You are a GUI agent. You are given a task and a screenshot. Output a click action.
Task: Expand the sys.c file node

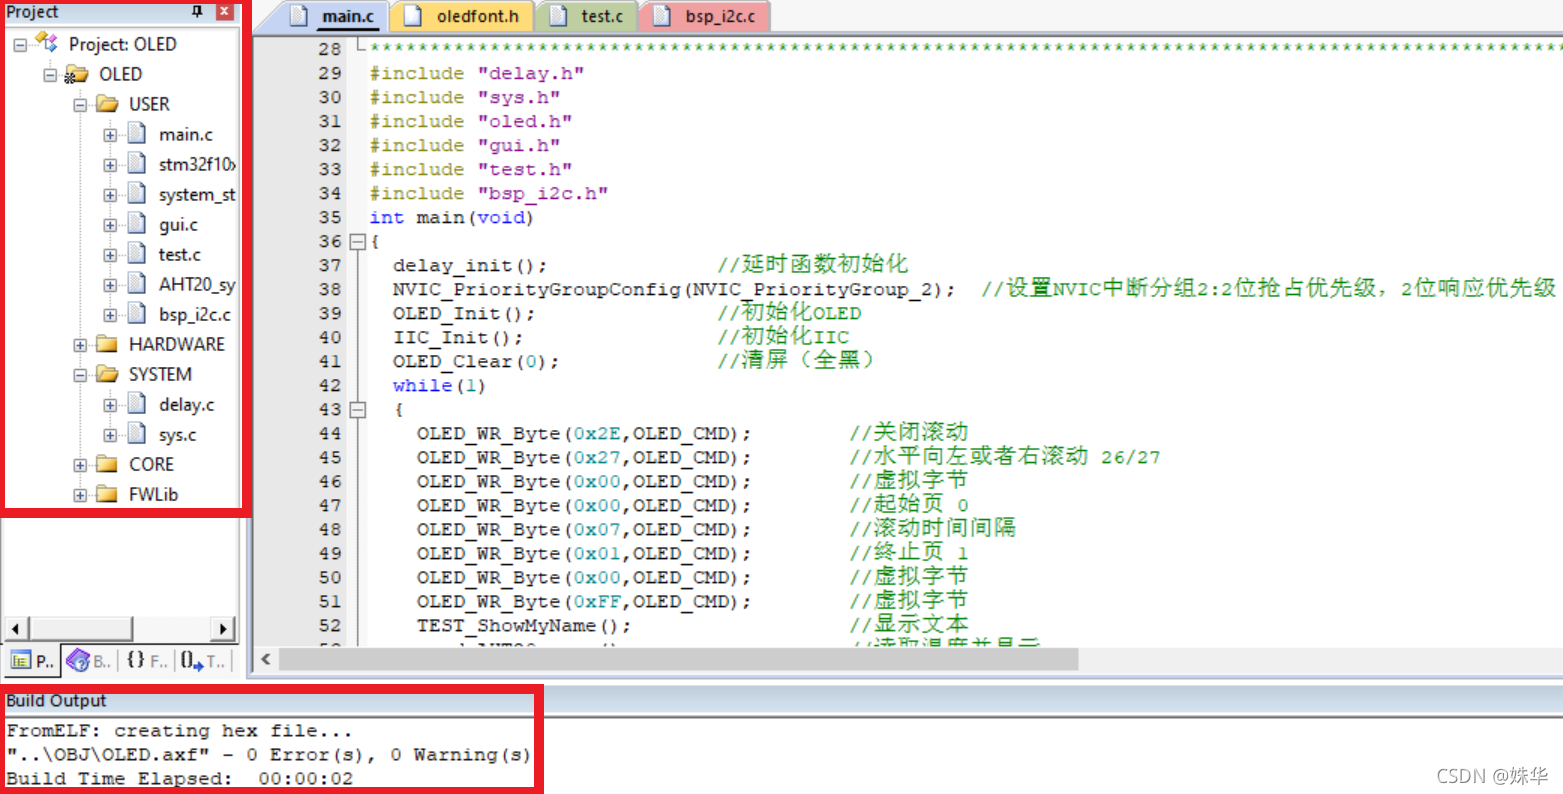(110, 435)
